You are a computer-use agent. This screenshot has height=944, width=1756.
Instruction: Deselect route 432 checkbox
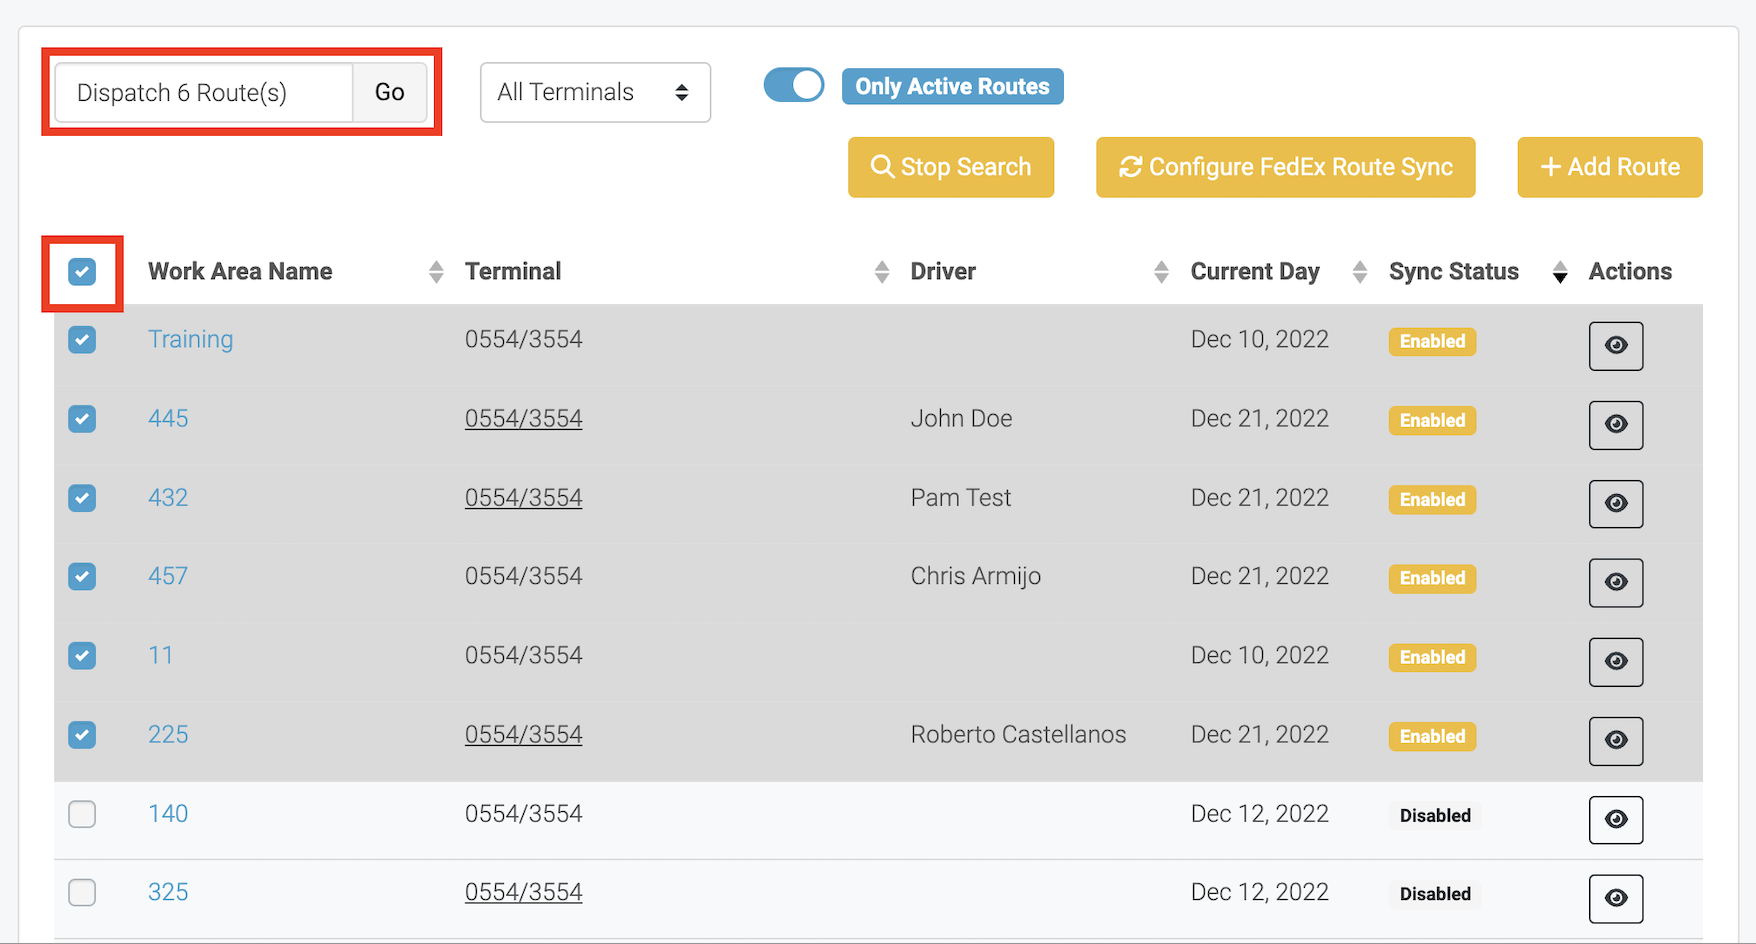[x=82, y=497]
